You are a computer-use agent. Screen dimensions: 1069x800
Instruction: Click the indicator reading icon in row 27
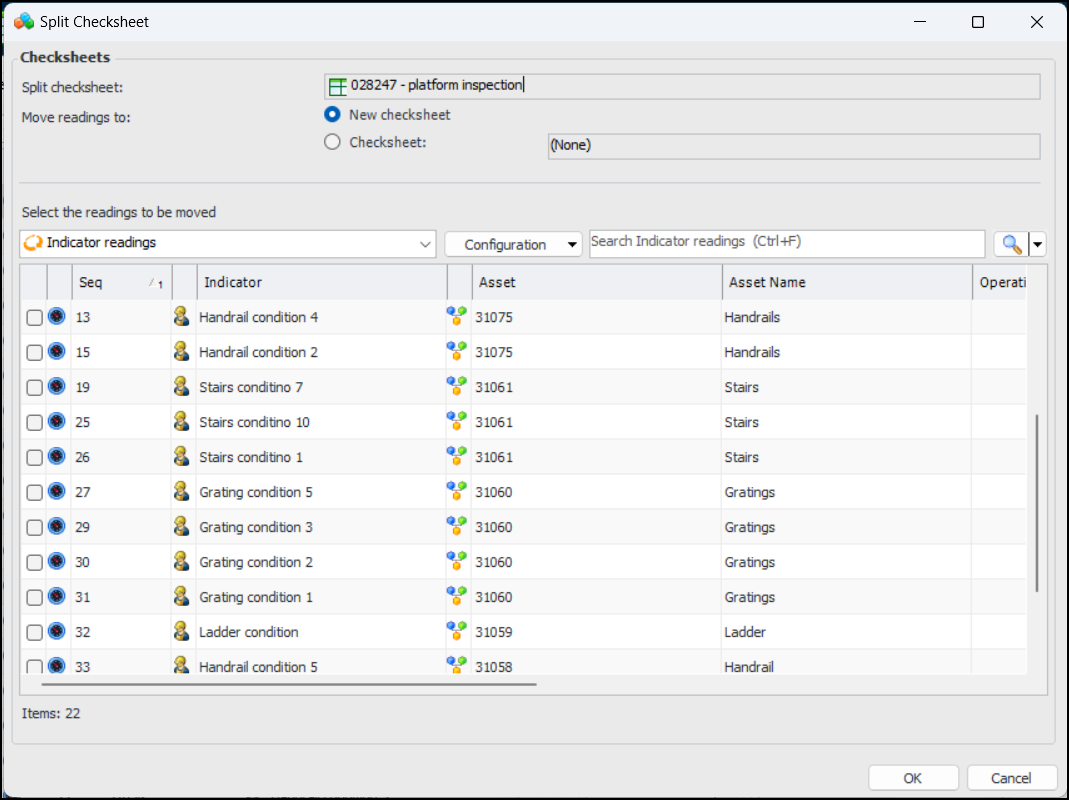57,492
